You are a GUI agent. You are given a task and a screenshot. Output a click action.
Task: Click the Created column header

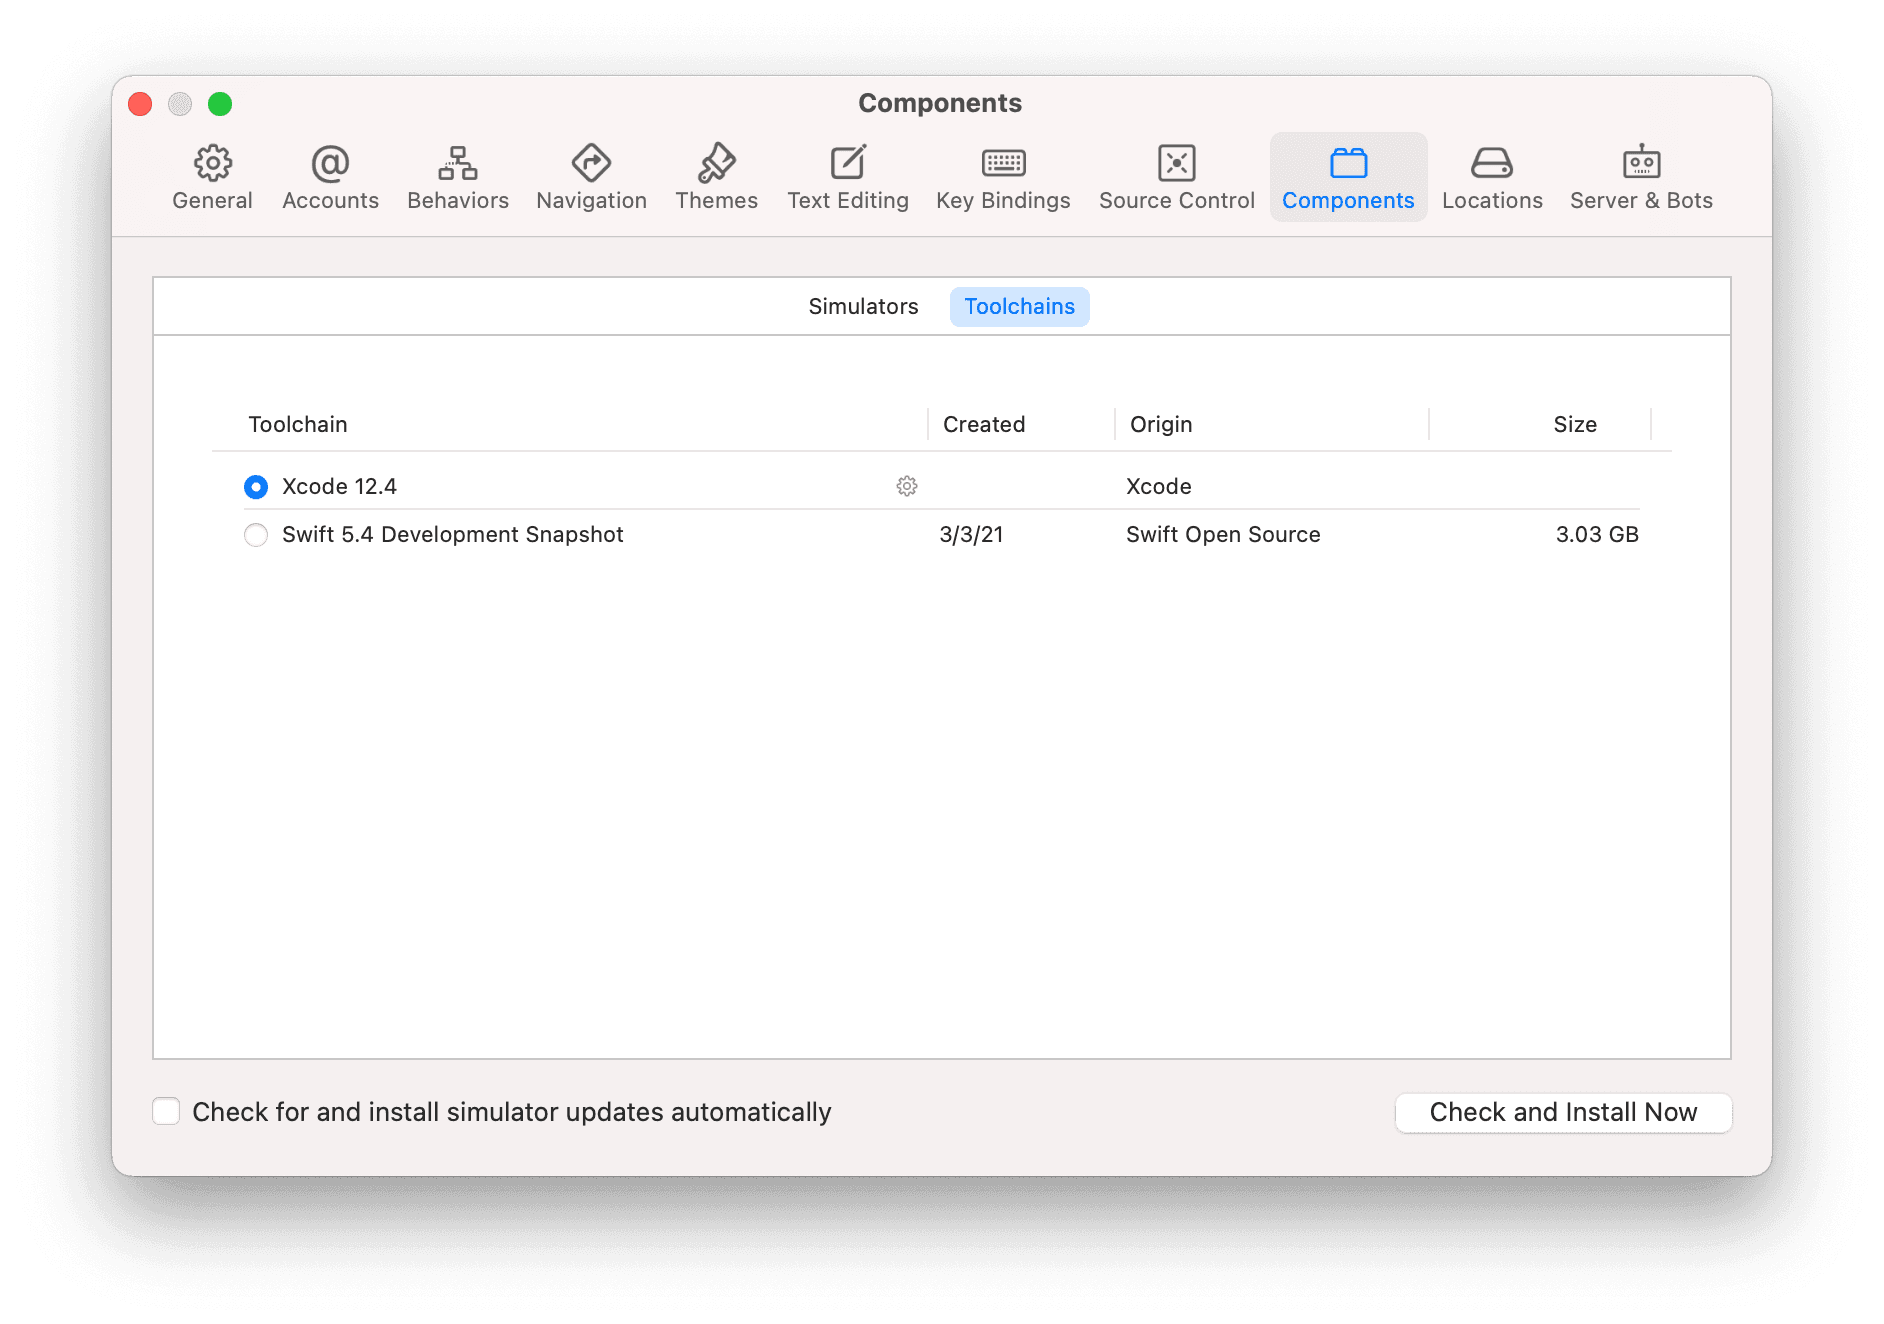[983, 424]
